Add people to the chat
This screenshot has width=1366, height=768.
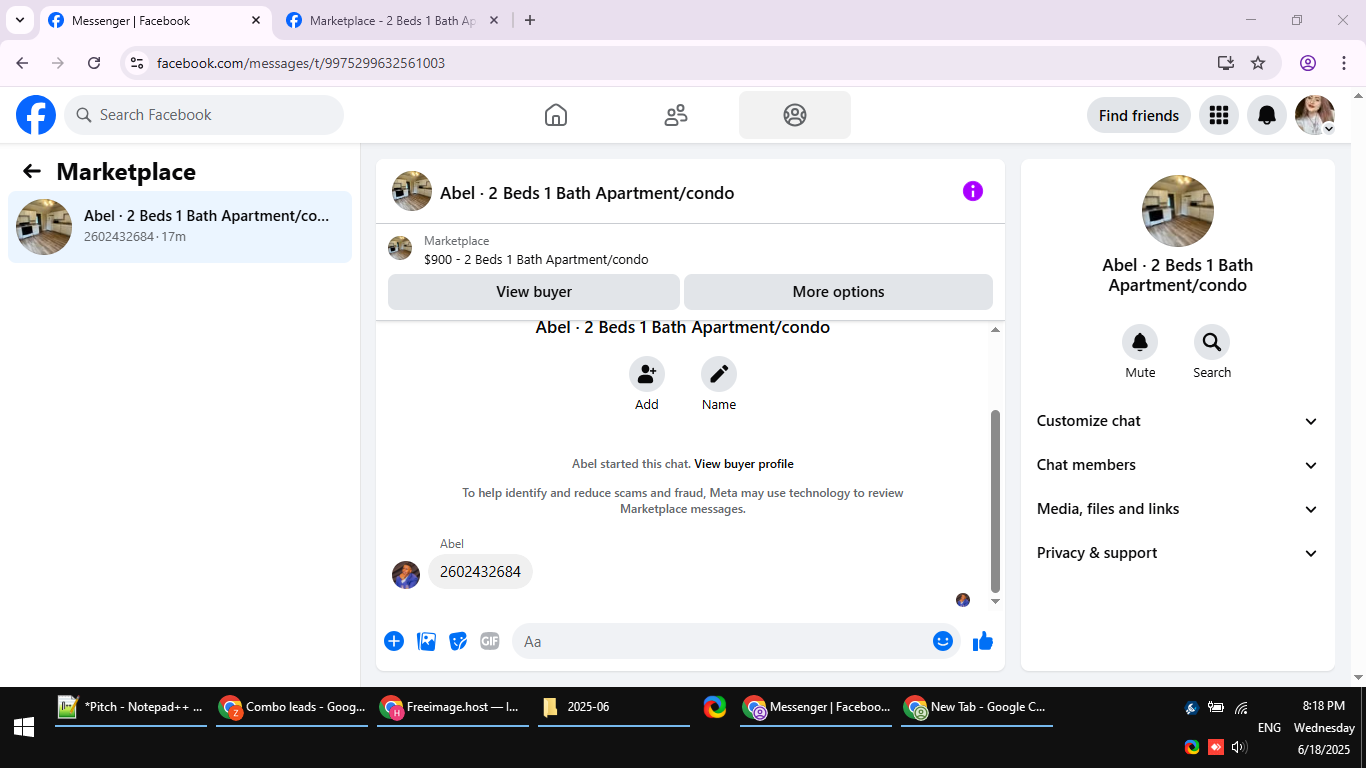[x=647, y=374]
